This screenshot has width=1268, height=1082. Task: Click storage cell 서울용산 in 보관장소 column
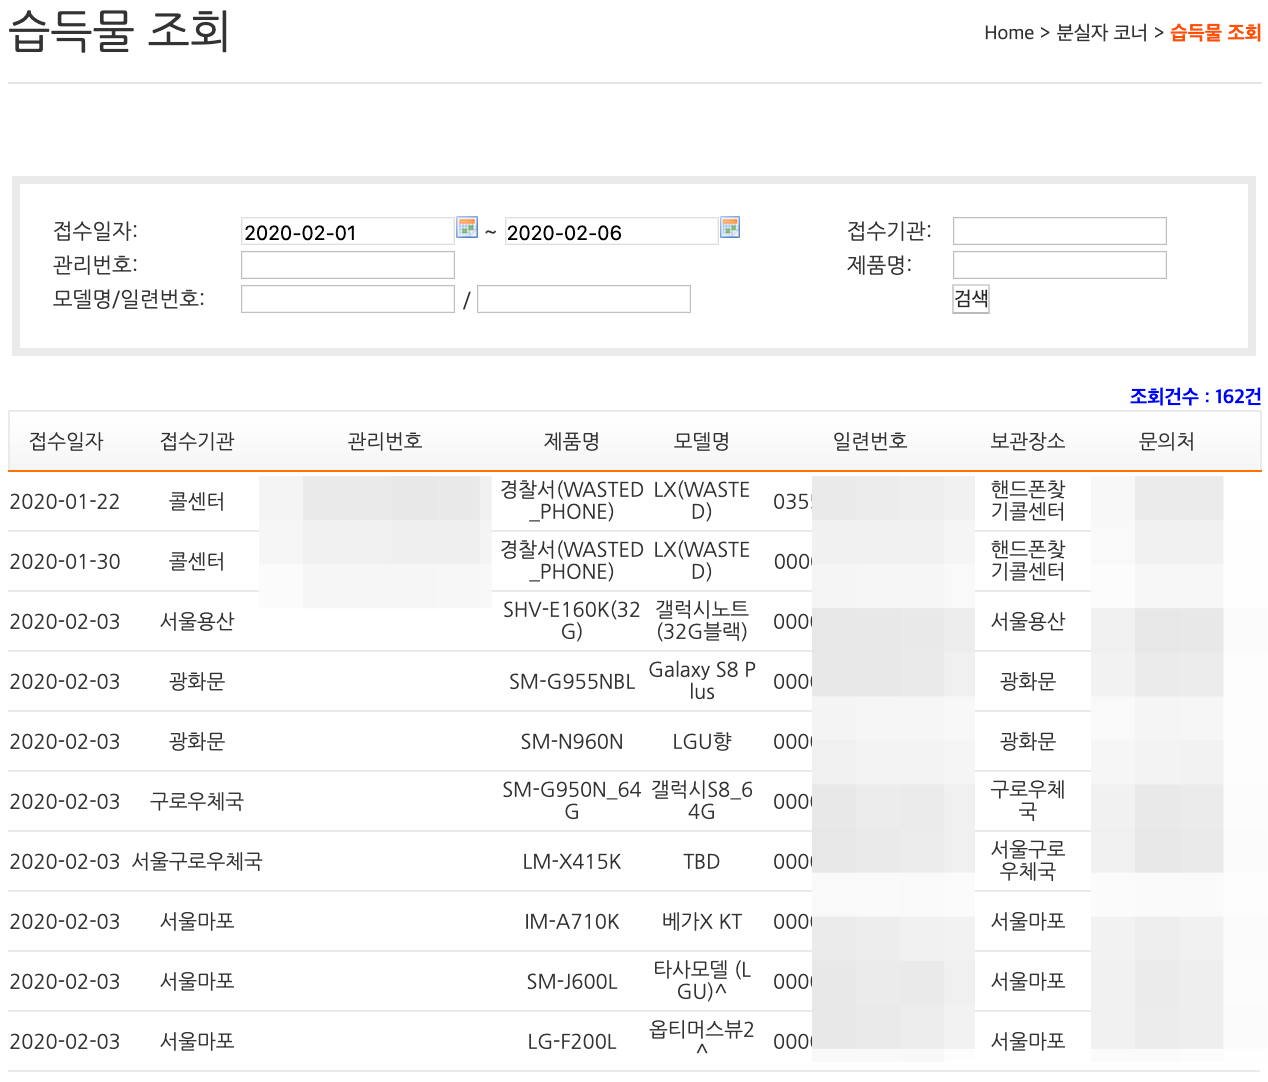coord(1028,621)
